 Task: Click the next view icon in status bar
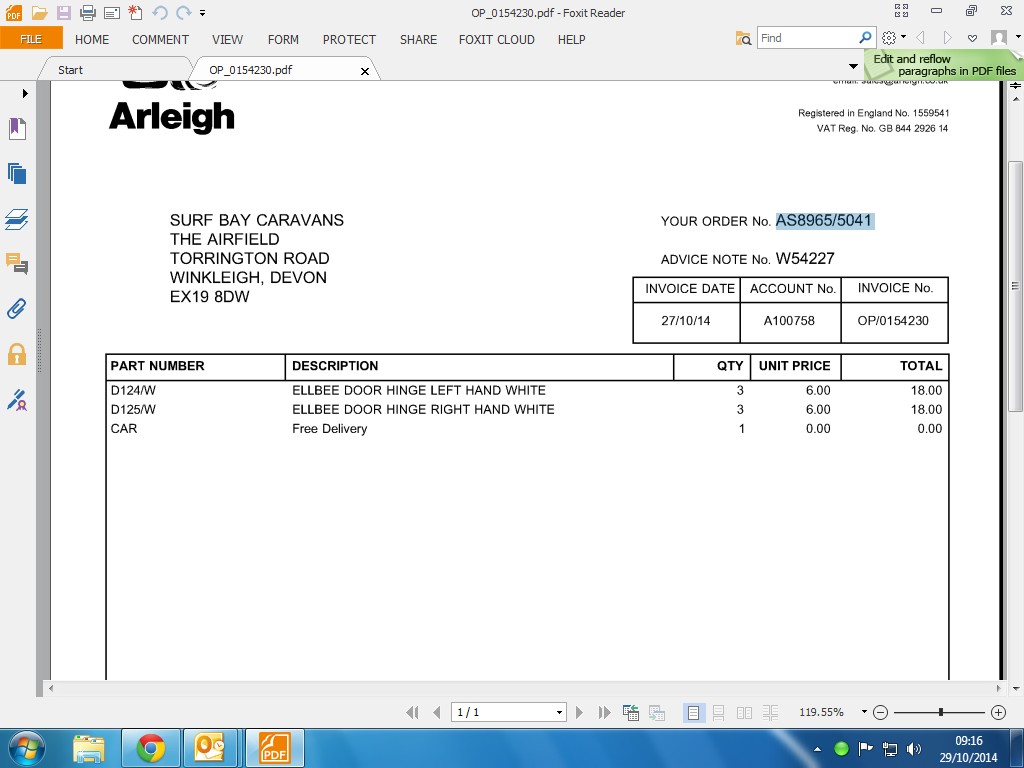tap(656, 712)
